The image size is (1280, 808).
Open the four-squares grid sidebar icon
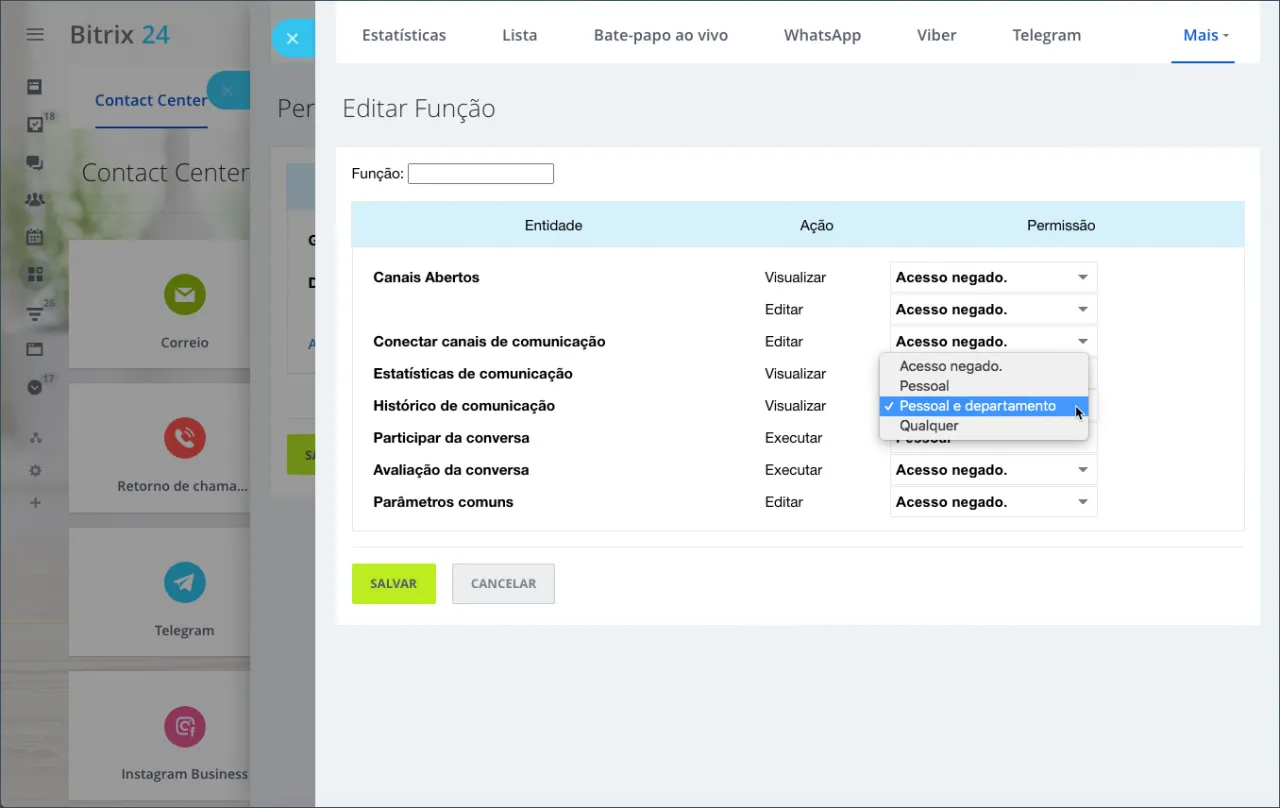pyautogui.click(x=35, y=274)
